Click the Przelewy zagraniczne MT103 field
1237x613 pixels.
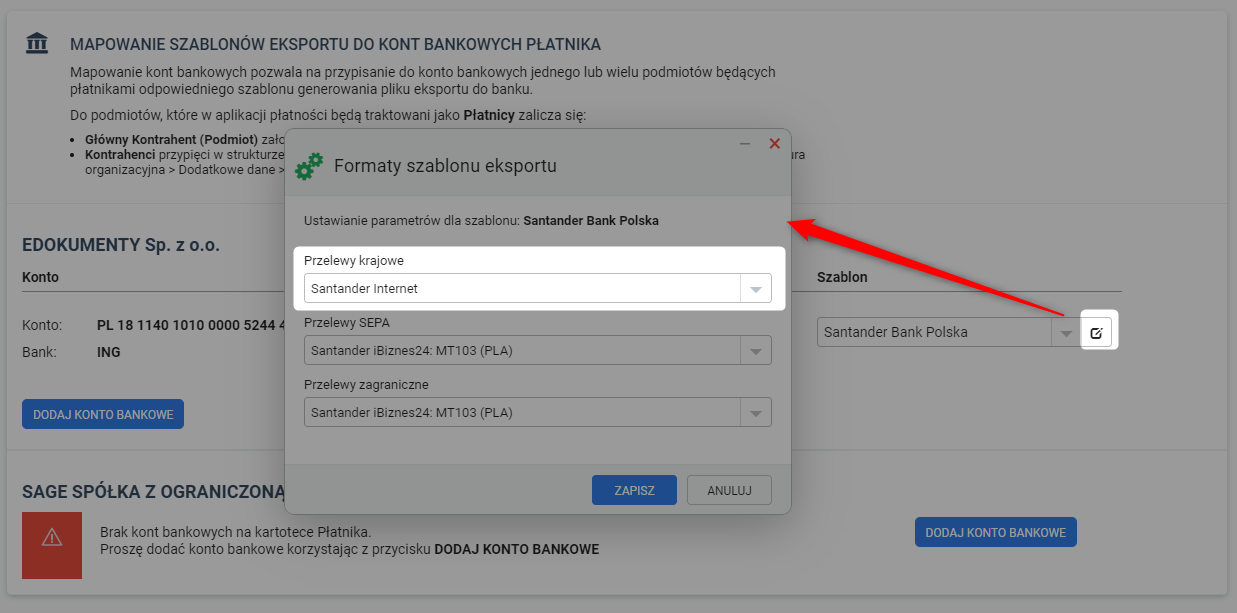click(538, 413)
